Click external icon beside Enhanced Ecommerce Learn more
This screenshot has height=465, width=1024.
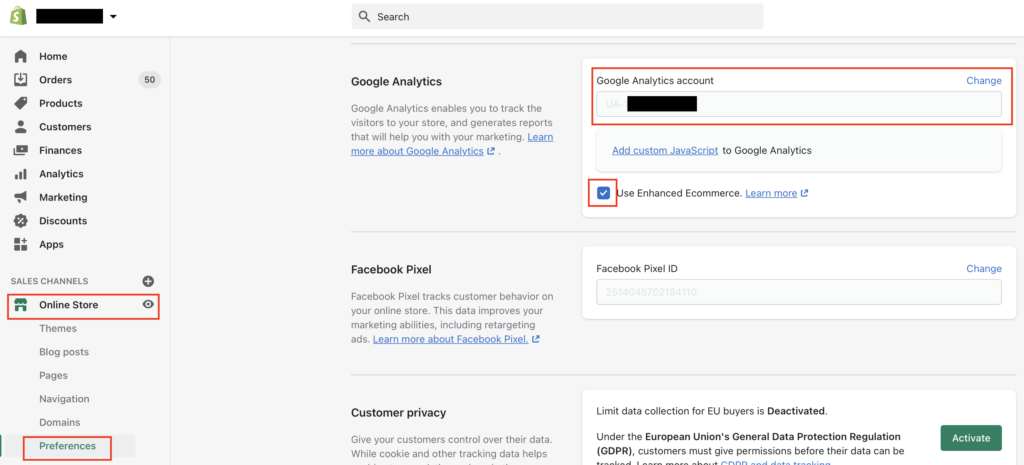805,193
